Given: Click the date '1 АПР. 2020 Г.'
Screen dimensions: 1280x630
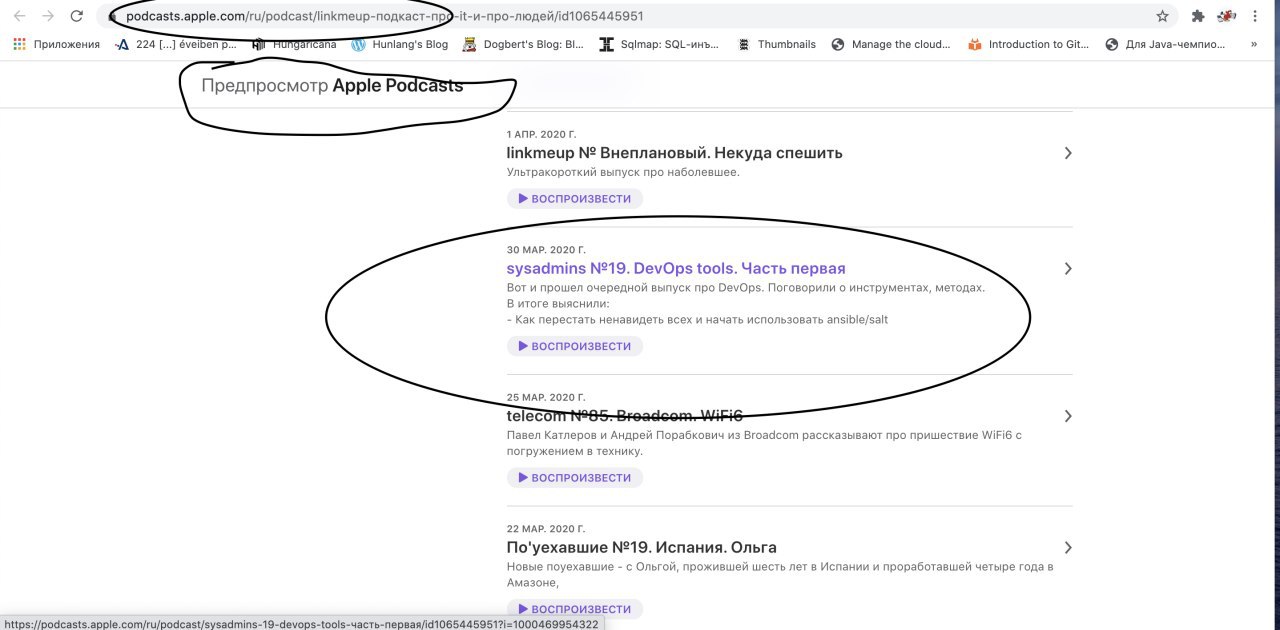Looking at the screenshot, I should coord(542,134).
